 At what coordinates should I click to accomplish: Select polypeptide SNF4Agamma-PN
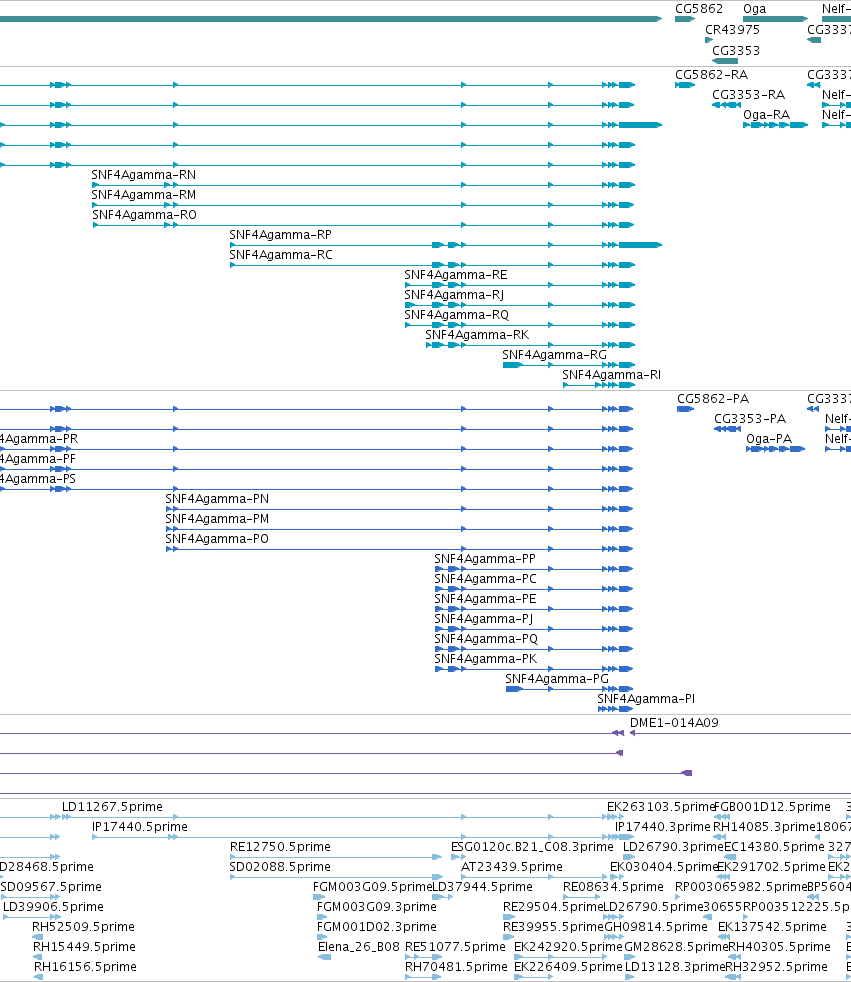pos(217,499)
